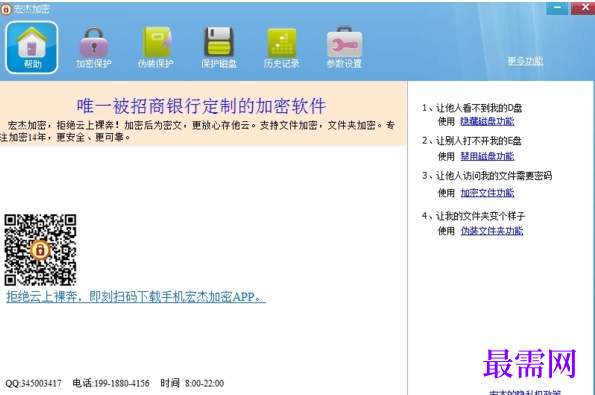Click the text 3、让他人访问我的文件需要密码
595x395 pixels.
(x=487, y=176)
